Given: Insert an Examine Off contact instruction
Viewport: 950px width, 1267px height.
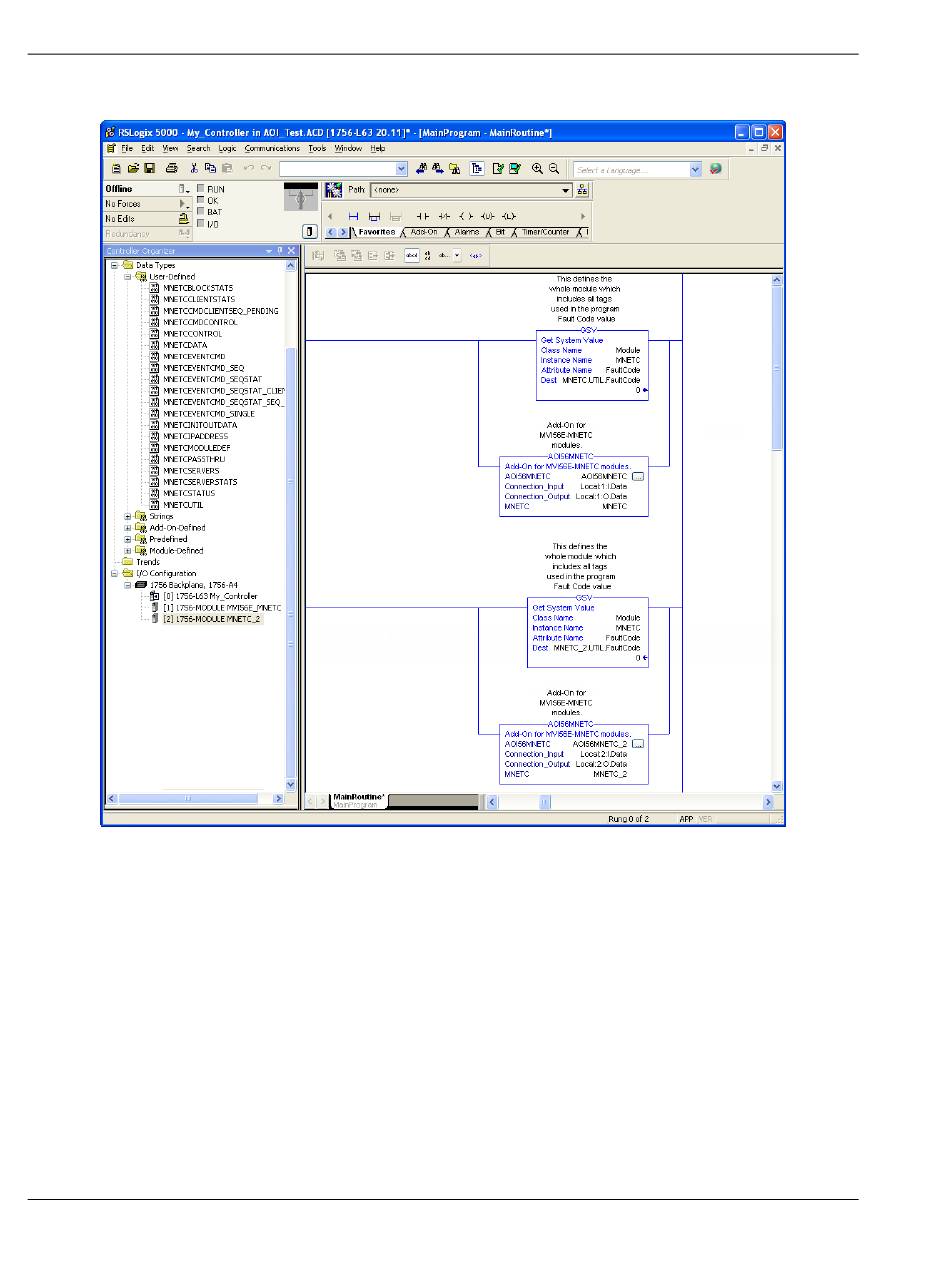Looking at the screenshot, I should coord(444,216).
